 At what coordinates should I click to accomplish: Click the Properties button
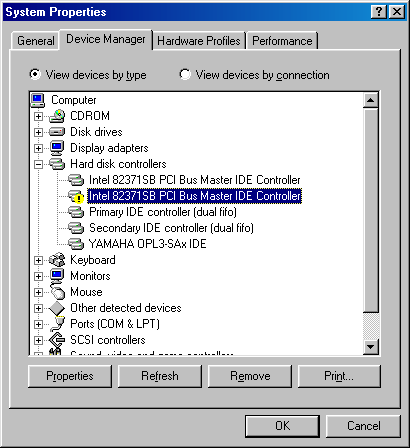point(70,376)
